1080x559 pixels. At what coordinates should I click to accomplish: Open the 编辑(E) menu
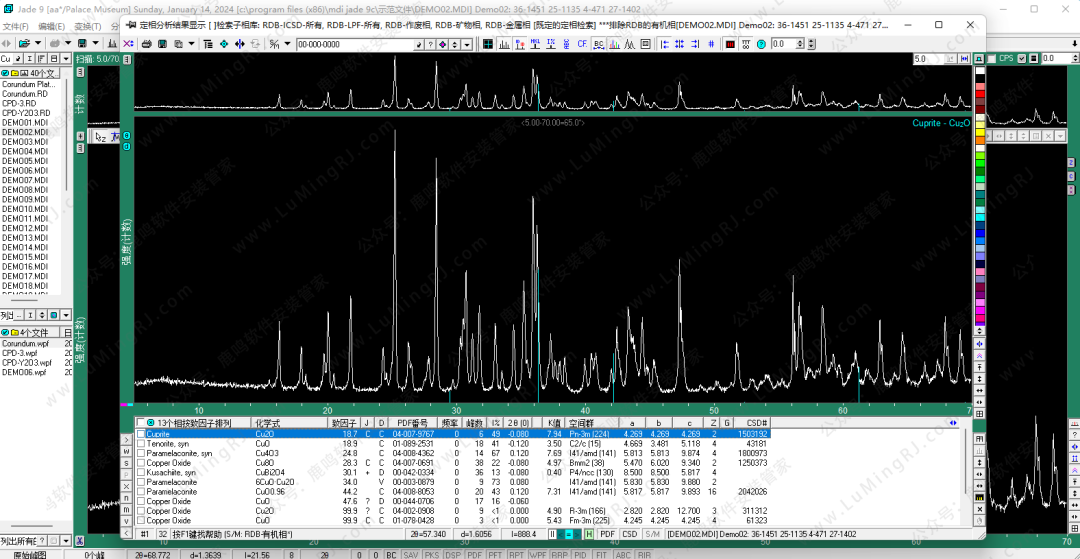(x=51, y=25)
